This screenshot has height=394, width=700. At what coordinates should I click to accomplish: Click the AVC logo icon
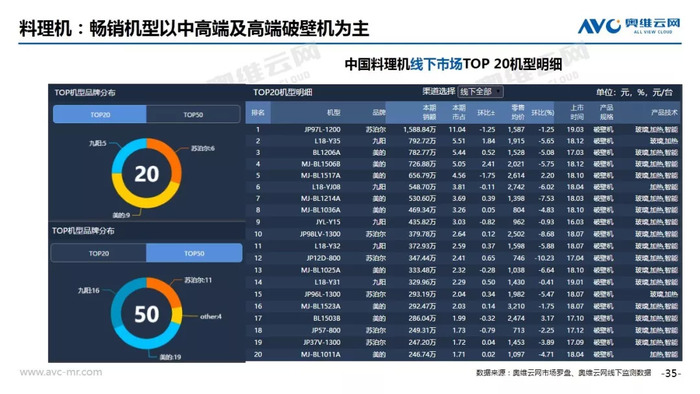pos(599,26)
